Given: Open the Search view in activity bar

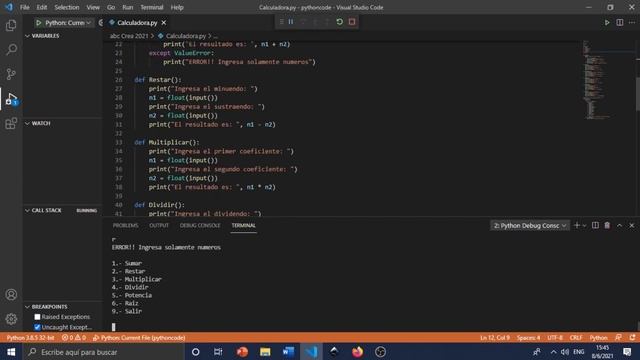Looking at the screenshot, I should click(x=11, y=50).
